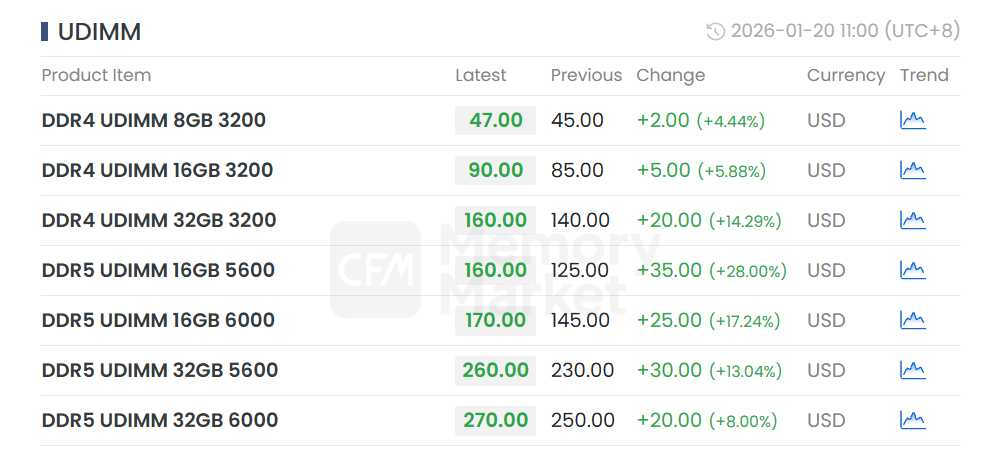Open trend chart for DDR5 UDIMM 16GB 6000

point(912,320)
